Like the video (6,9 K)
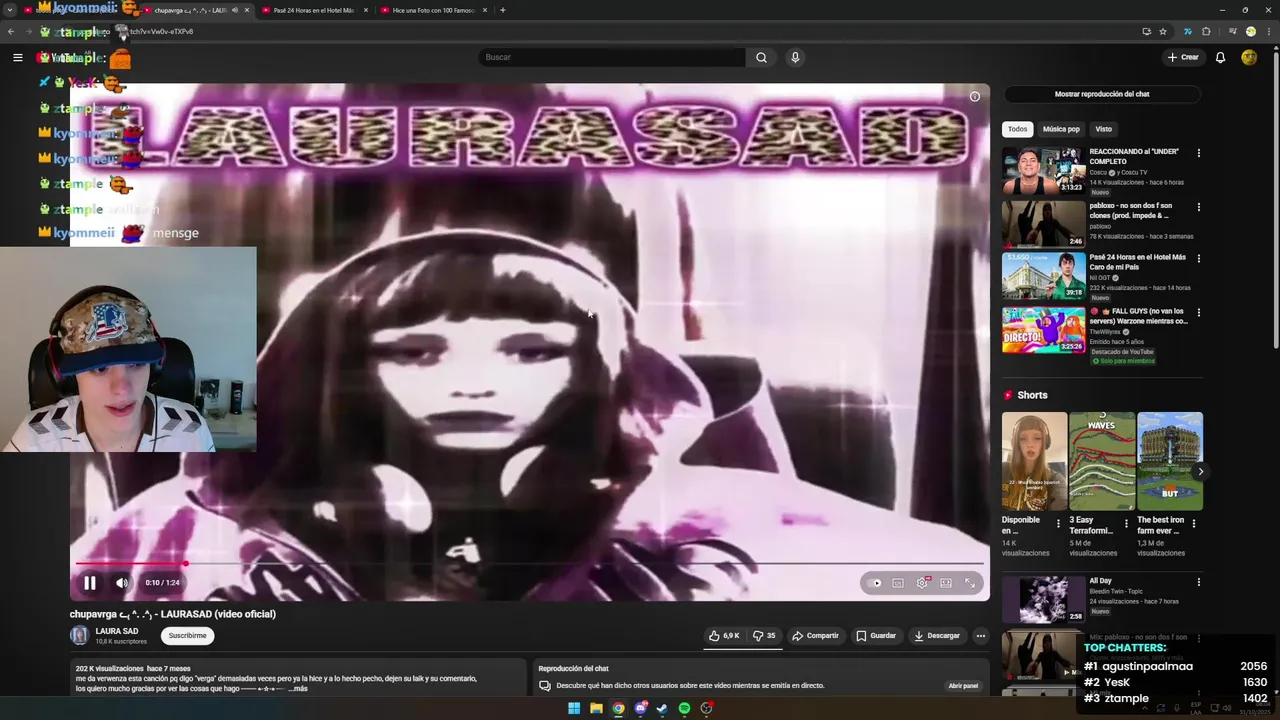 point(724,636)
